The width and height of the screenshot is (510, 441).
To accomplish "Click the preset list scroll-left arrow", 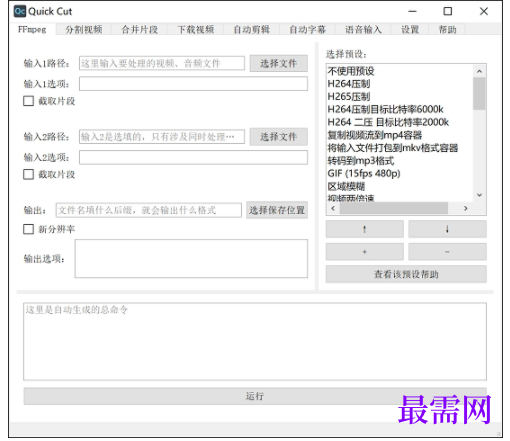I will tap(333, 208).
